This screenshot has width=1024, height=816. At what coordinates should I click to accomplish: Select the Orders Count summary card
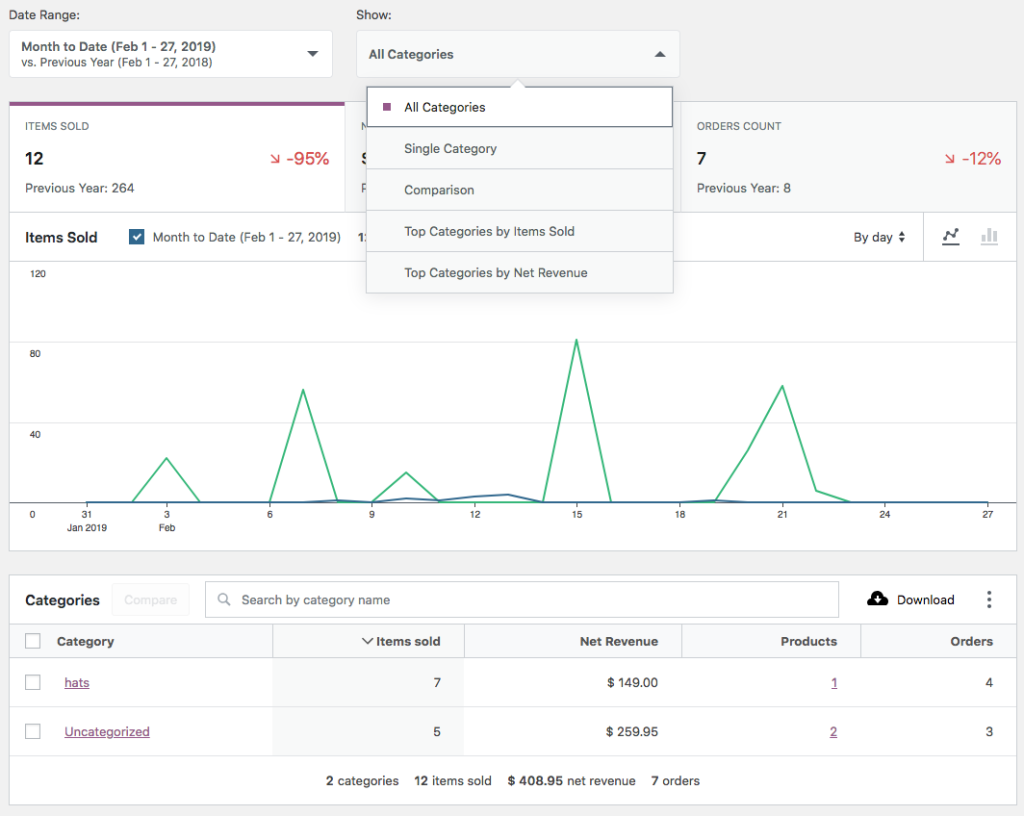(848, 156)
